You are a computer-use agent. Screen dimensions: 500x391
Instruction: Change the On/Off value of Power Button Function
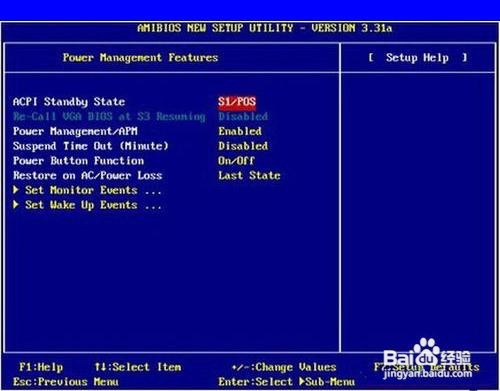(236, 161)
